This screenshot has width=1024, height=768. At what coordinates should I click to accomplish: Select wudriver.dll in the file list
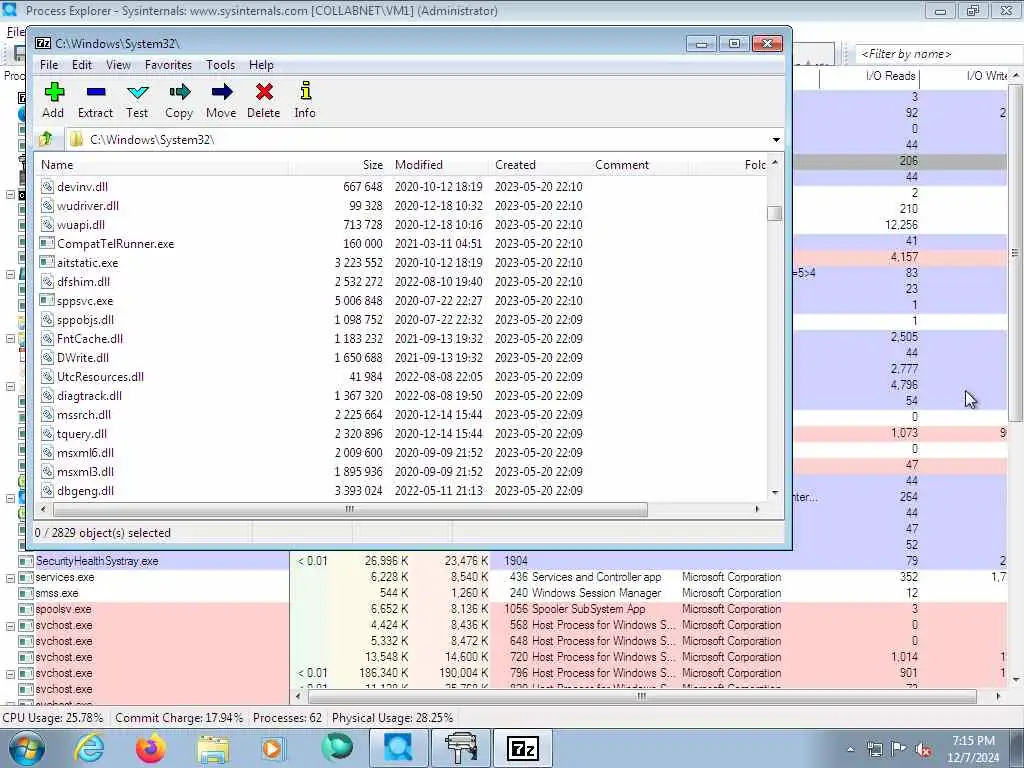coord(88,206)
